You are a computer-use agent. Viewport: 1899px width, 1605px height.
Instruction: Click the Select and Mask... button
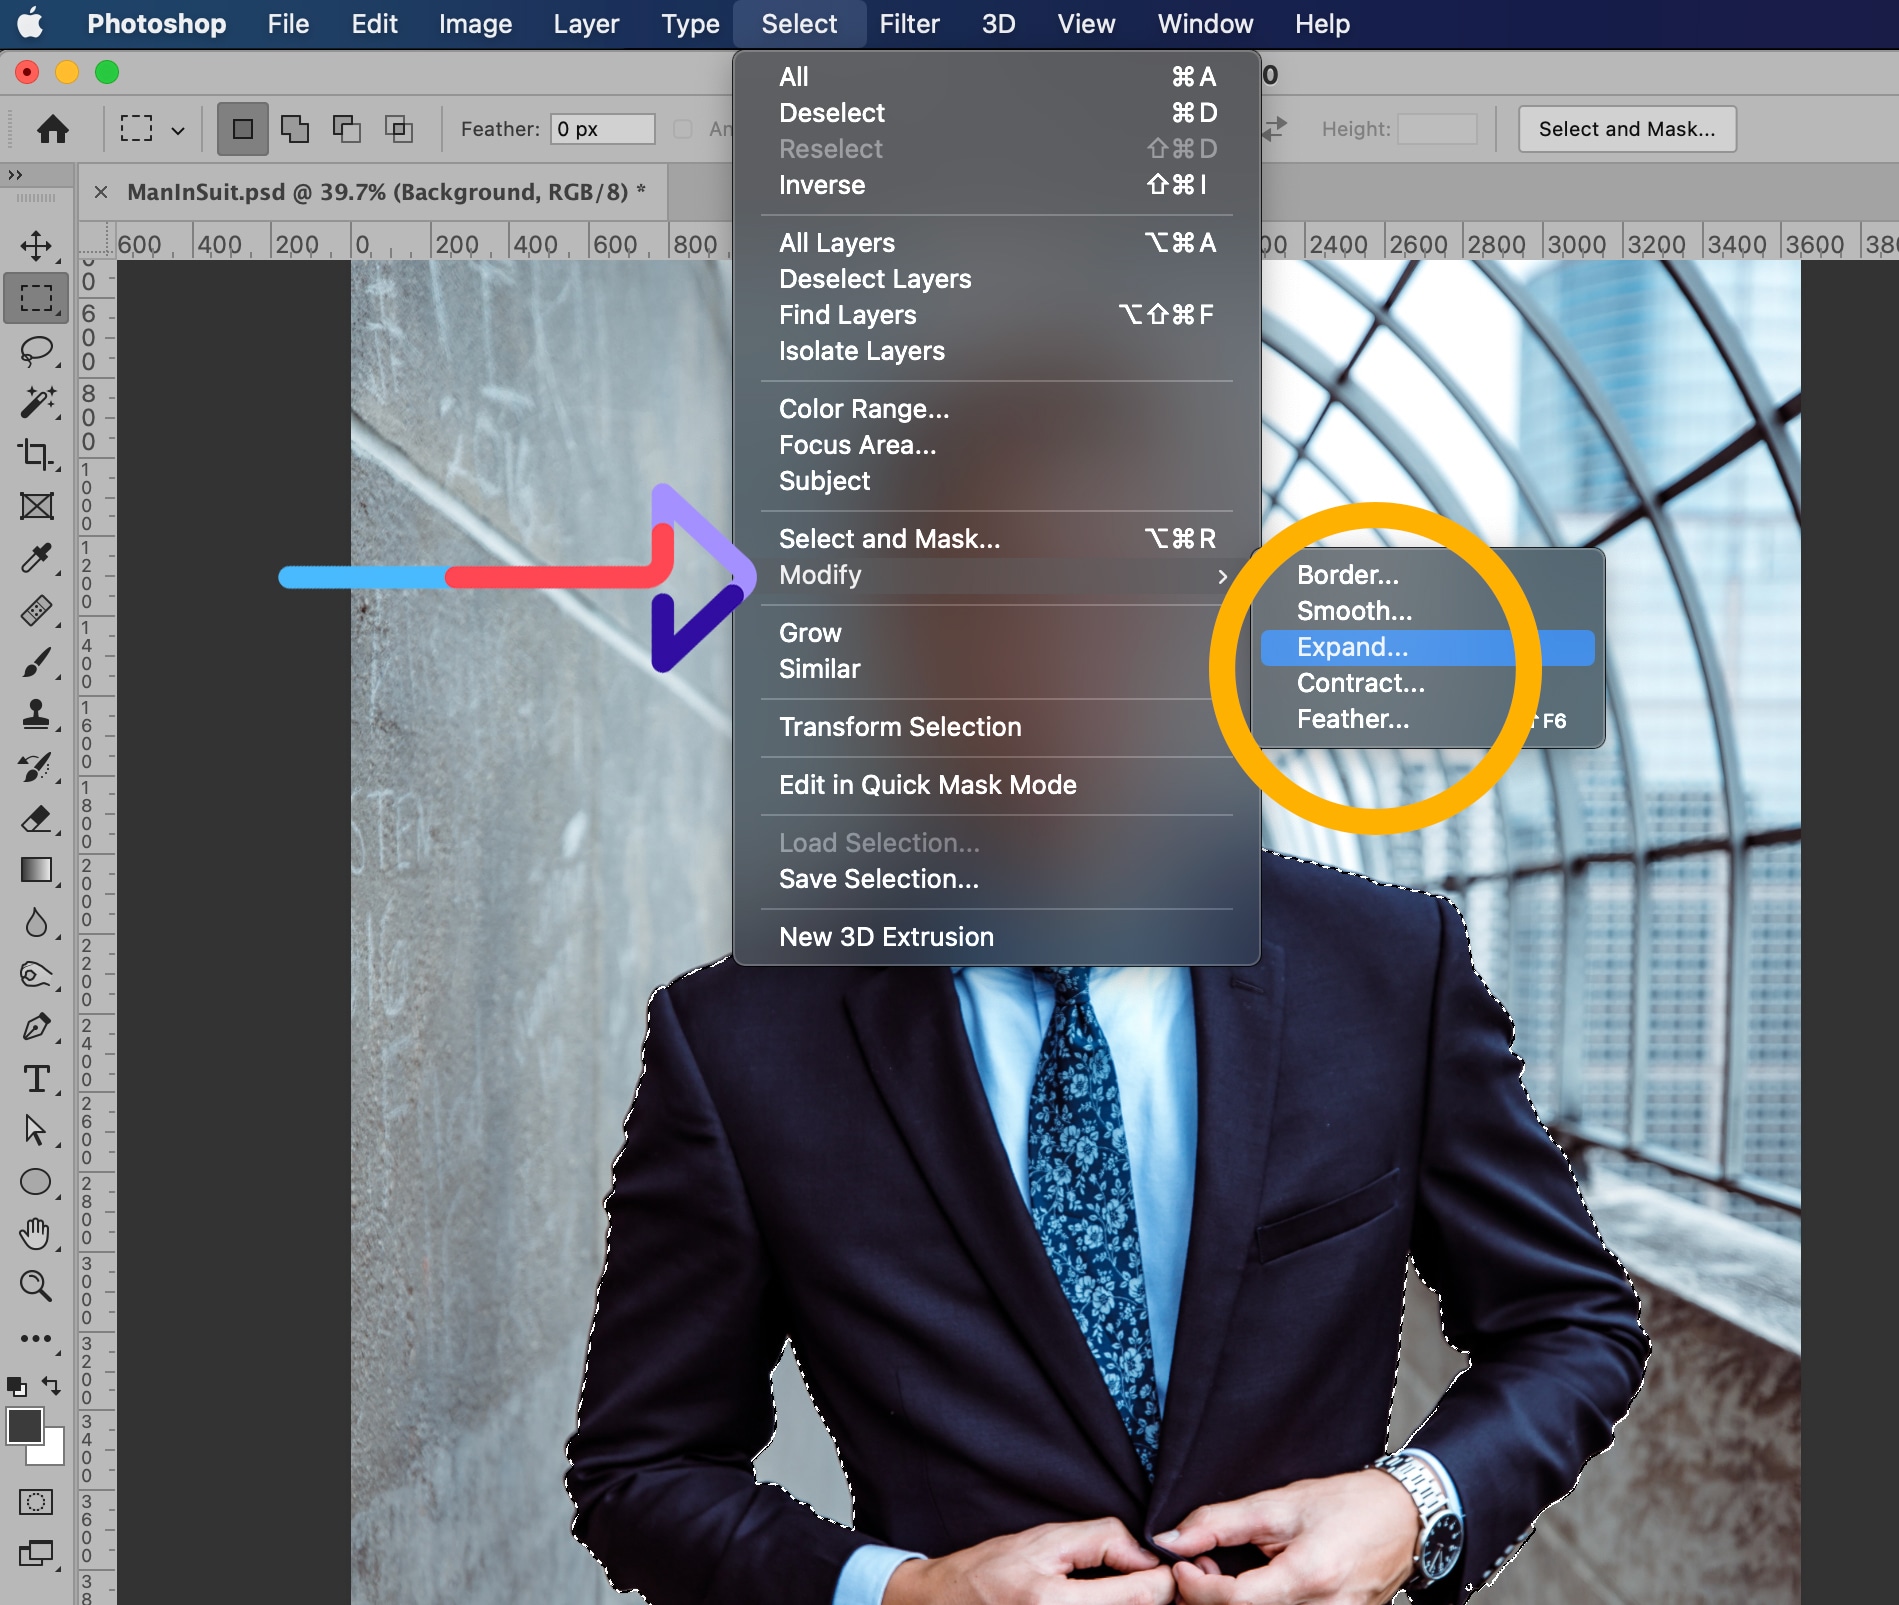coord(1626,129)
